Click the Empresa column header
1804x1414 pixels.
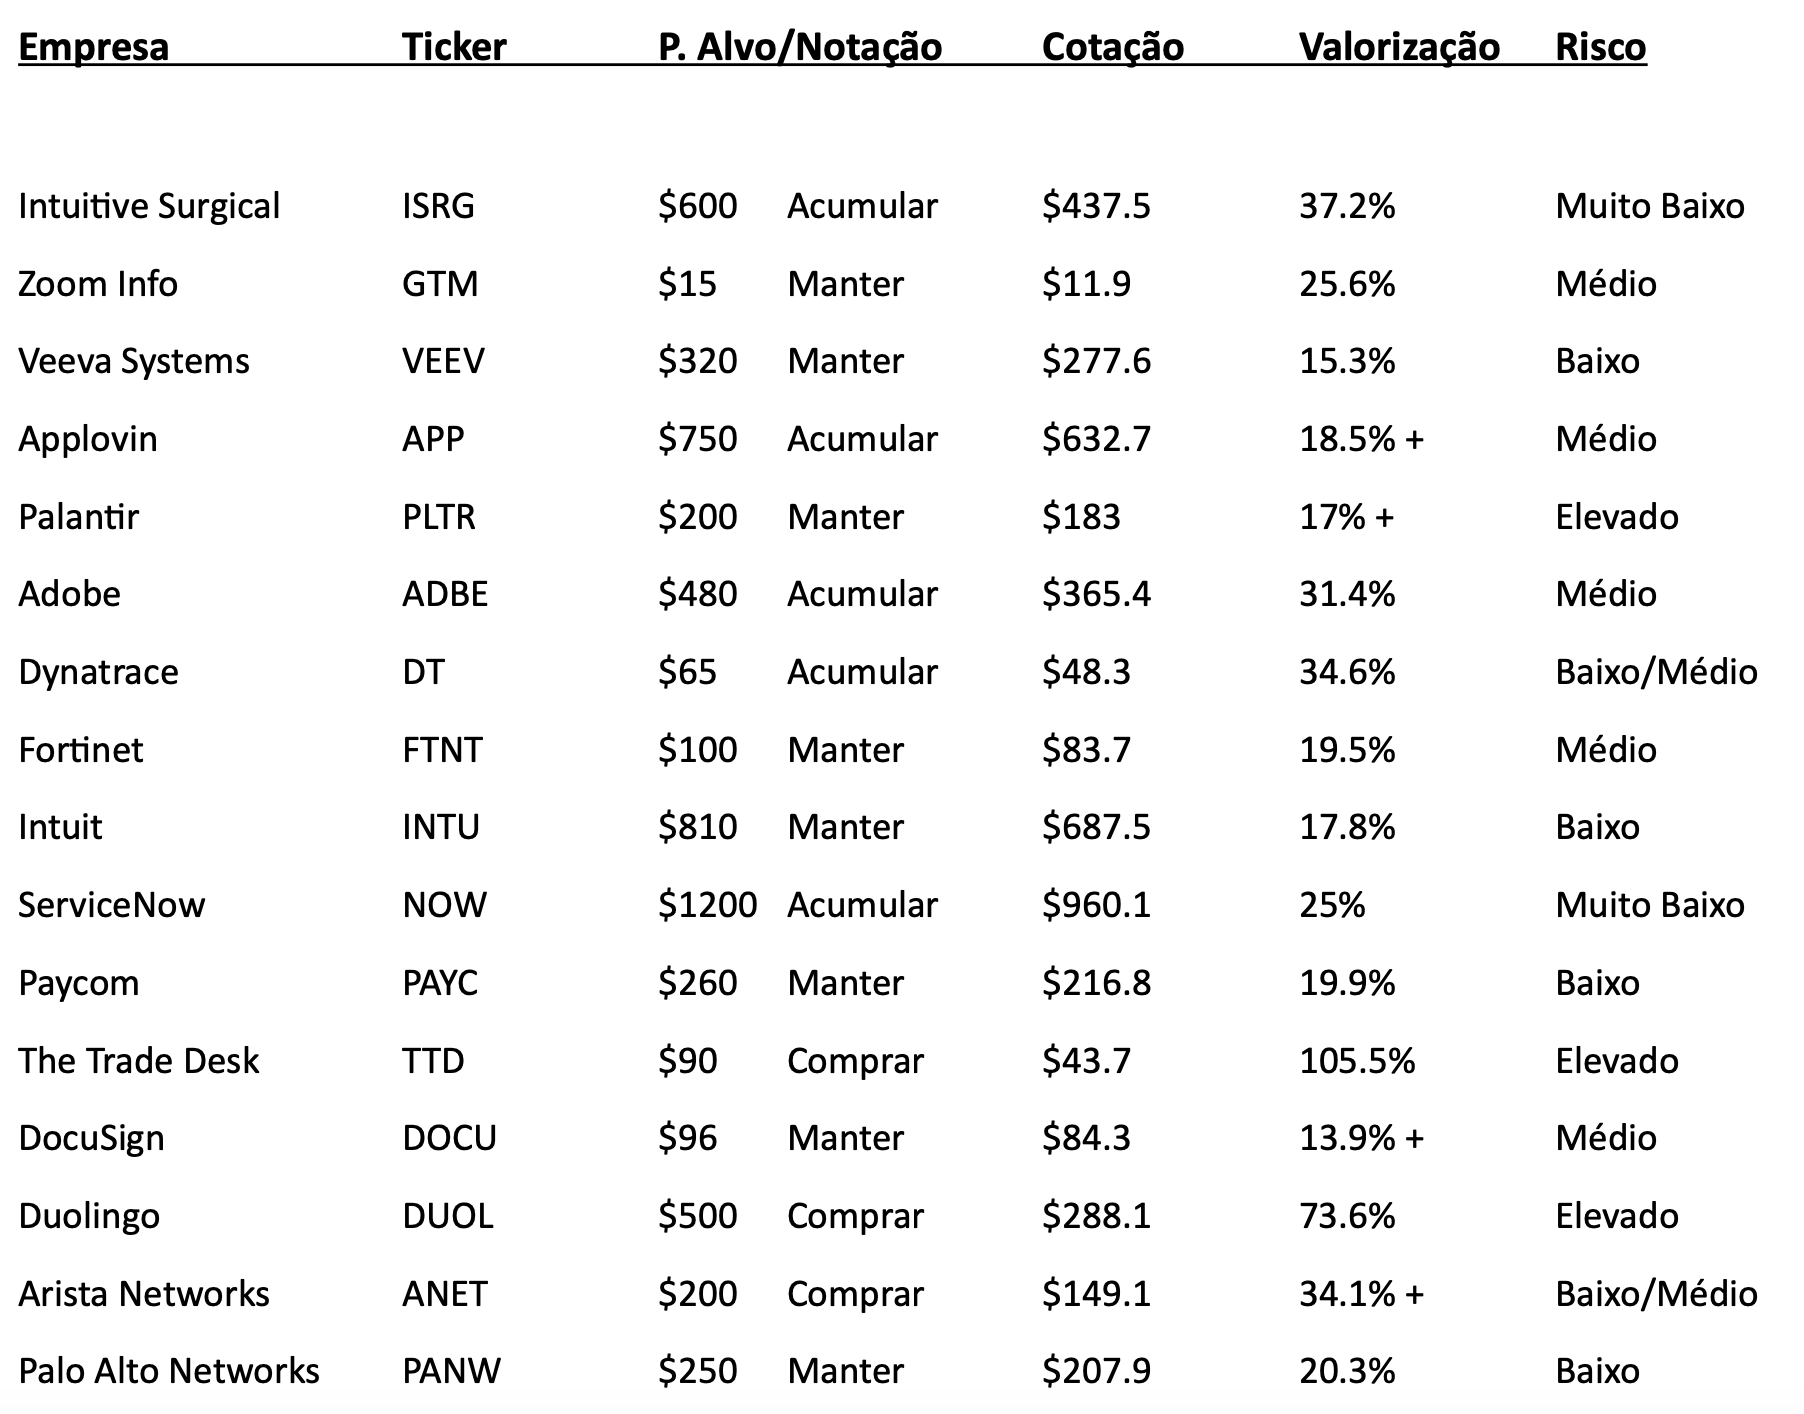click(93, 47)
